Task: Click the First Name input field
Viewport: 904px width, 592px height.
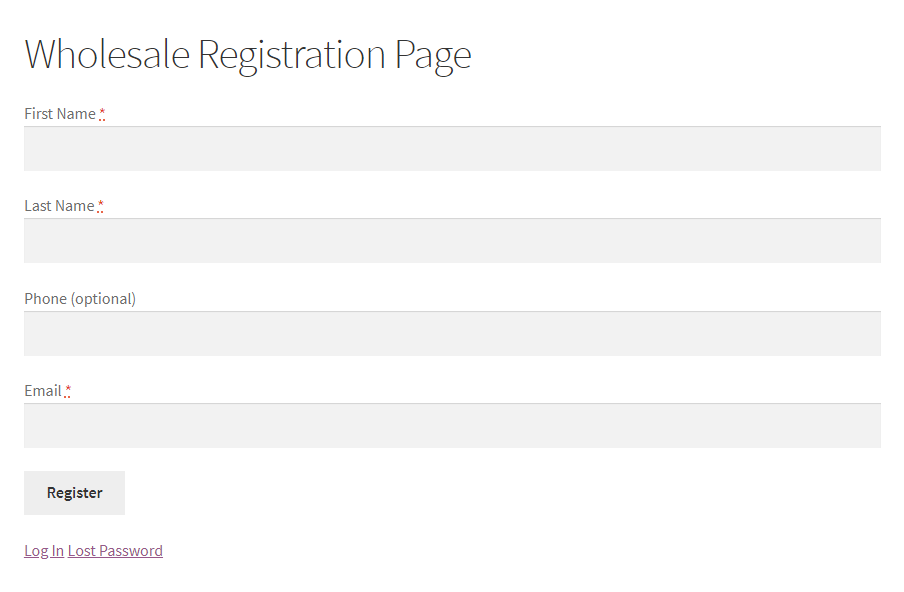Action: tap(452, 149)
